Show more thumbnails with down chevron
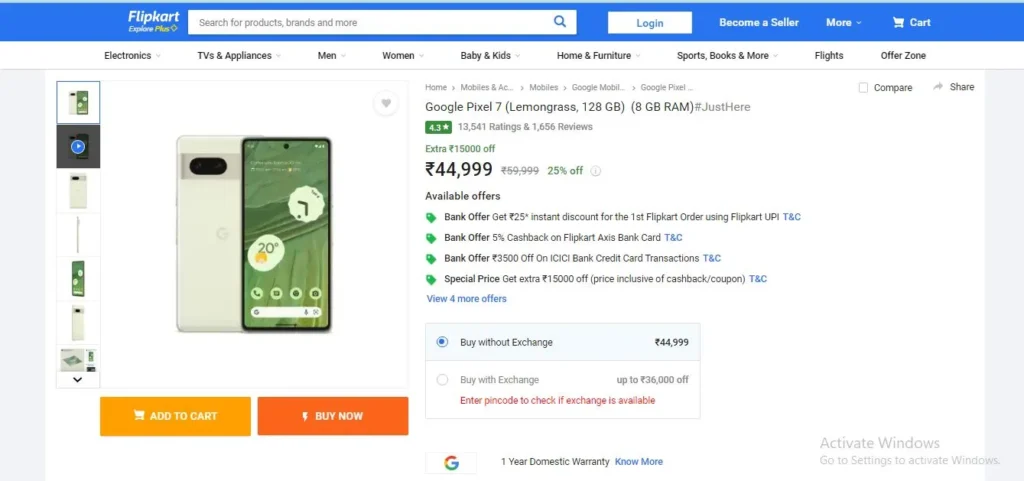The height and width of the screenshot is (481, 1024). click(78, 379)
